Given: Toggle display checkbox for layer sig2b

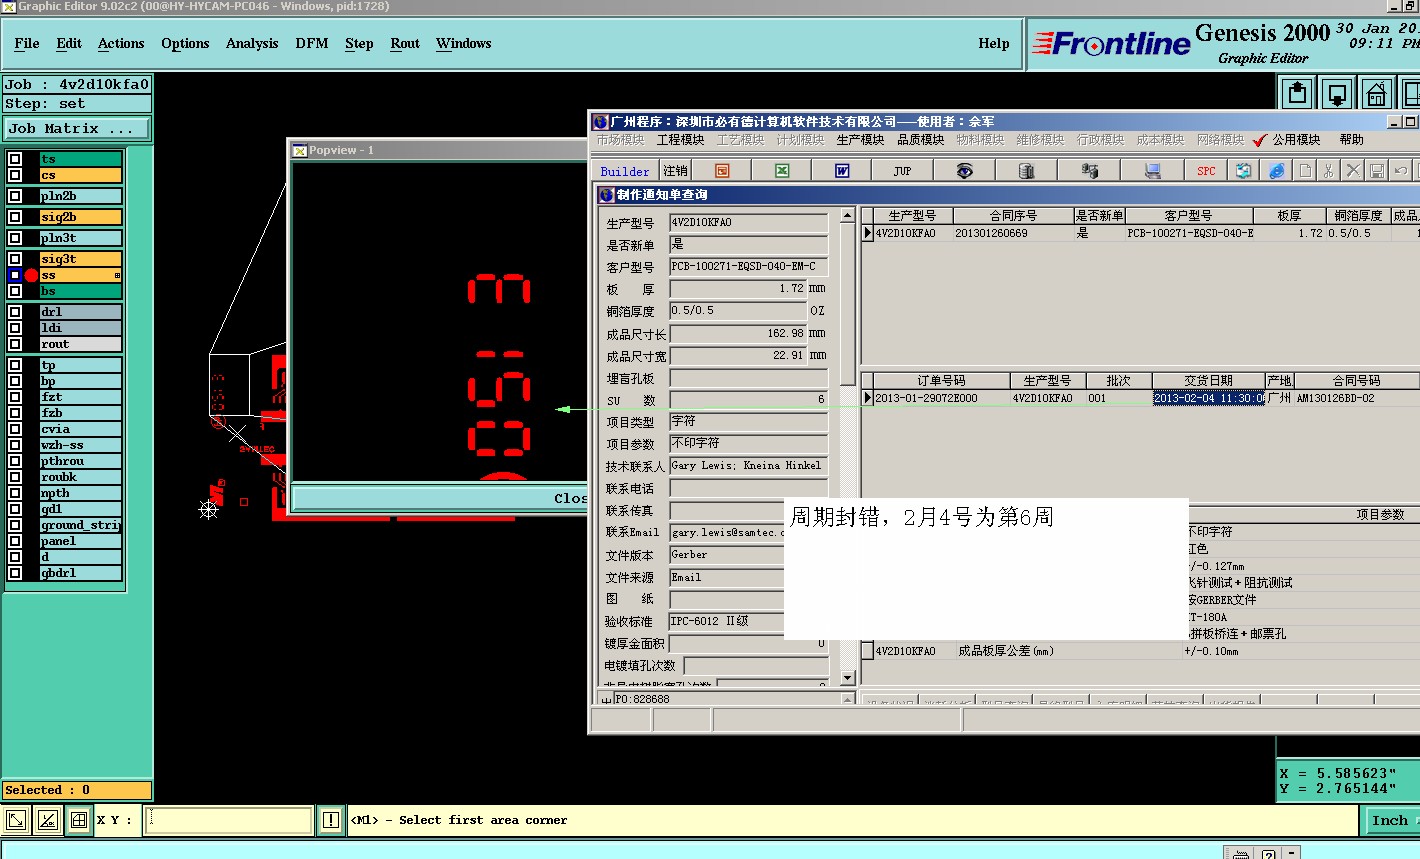Looking at the screenshot, I should click(x=15, y=217).
